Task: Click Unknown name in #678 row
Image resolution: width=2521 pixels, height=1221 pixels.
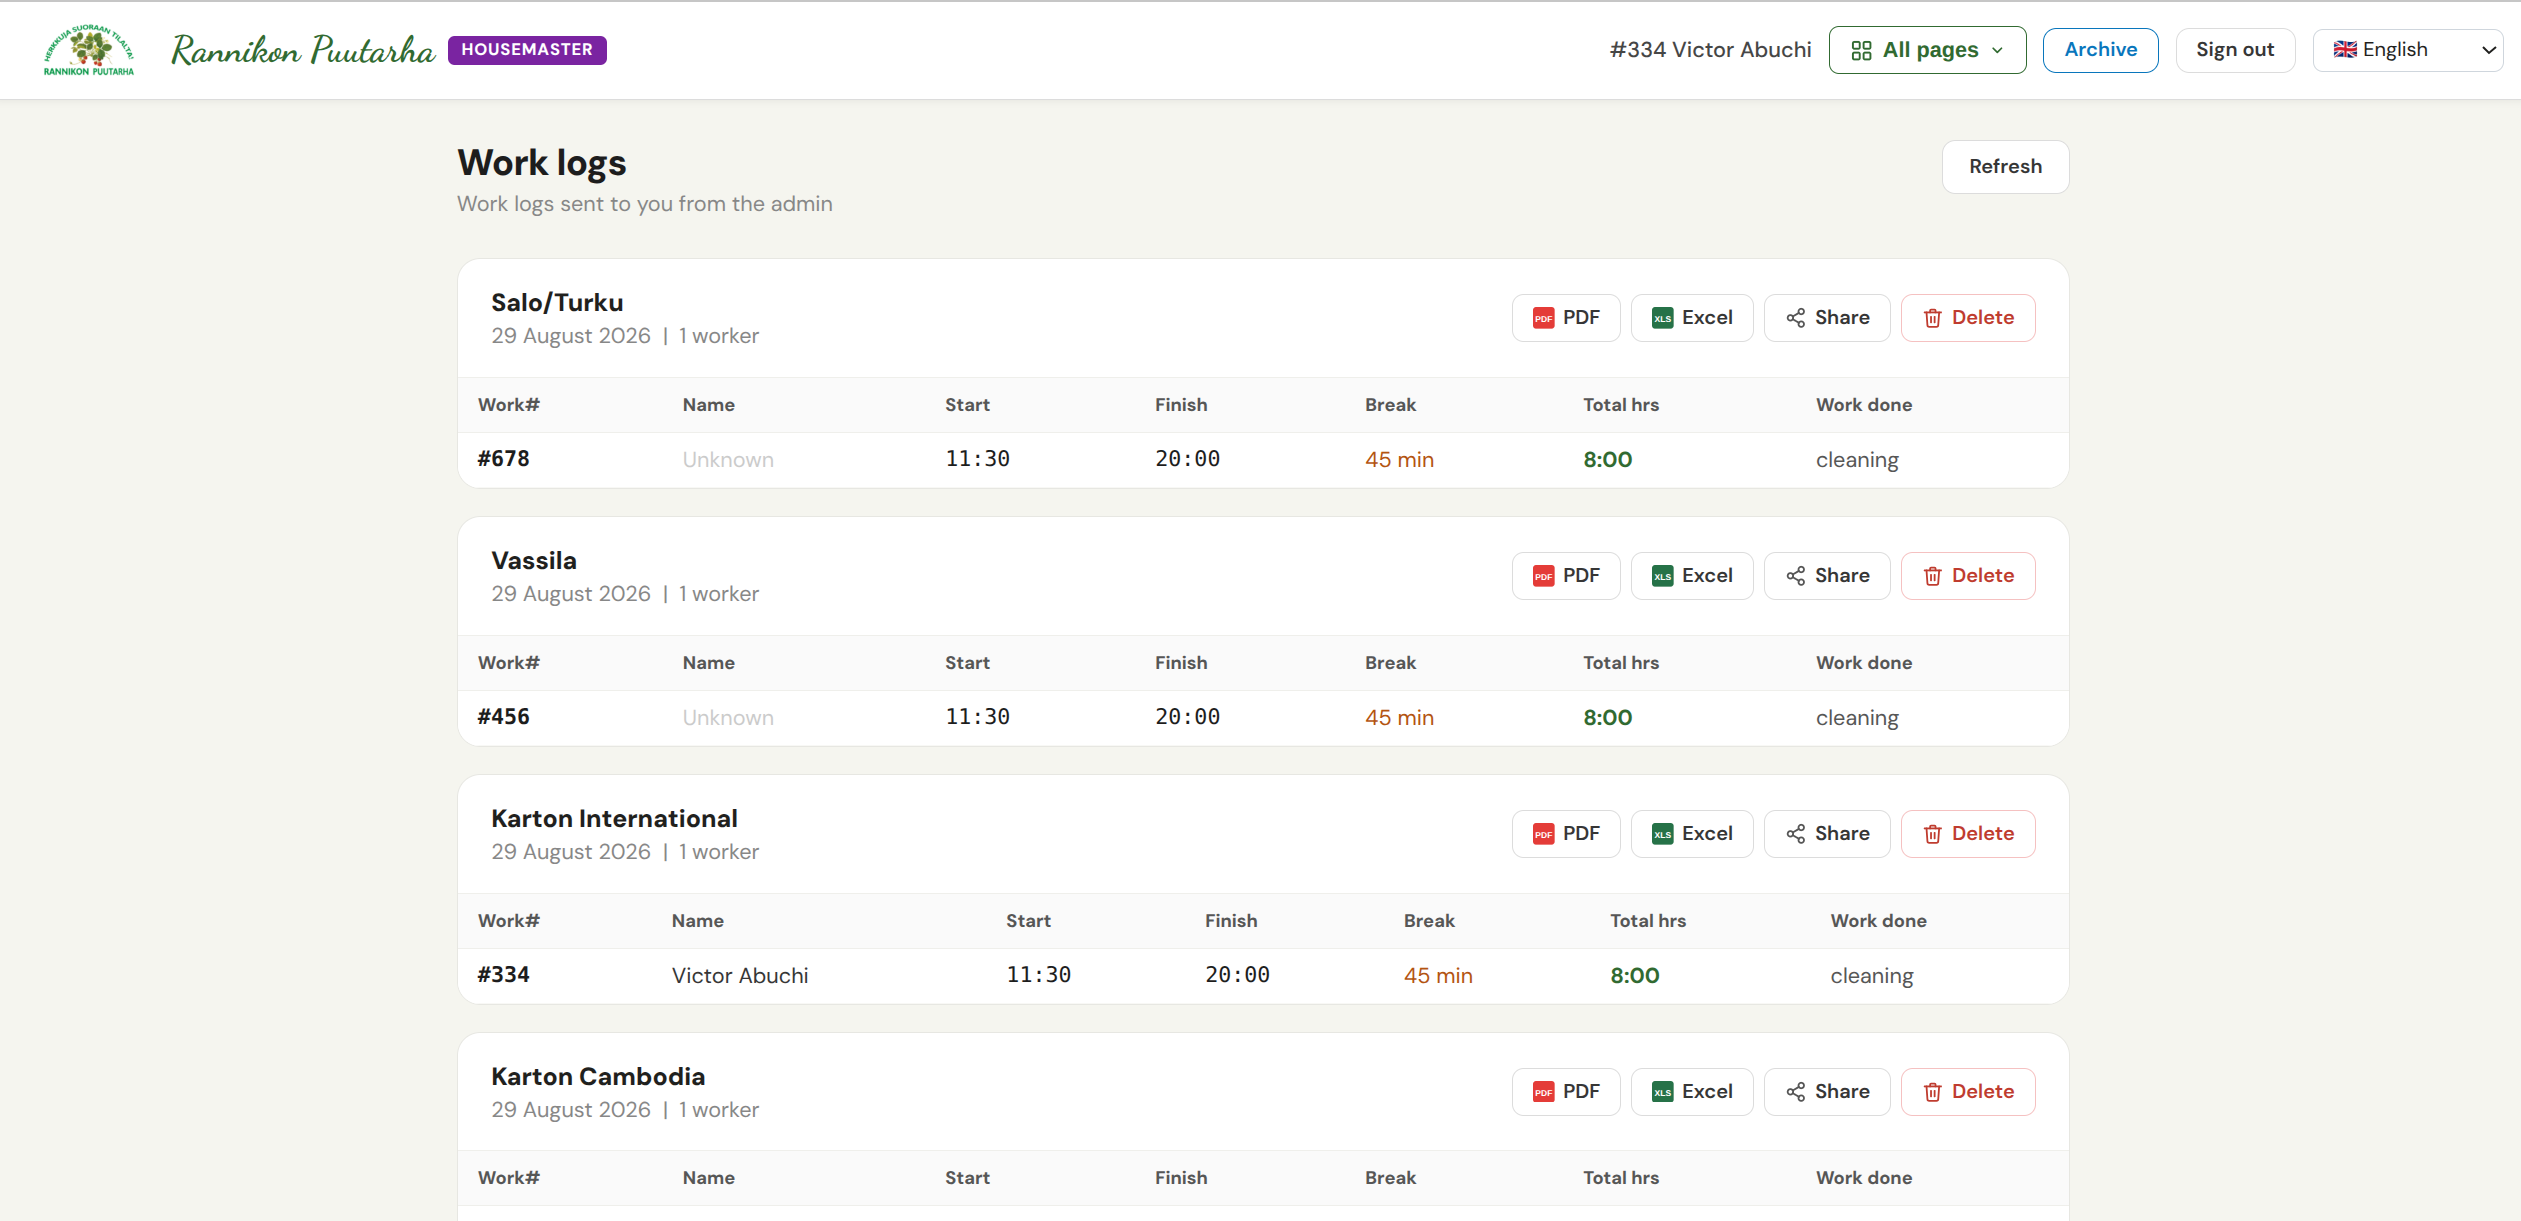Action: coord(728,460)
